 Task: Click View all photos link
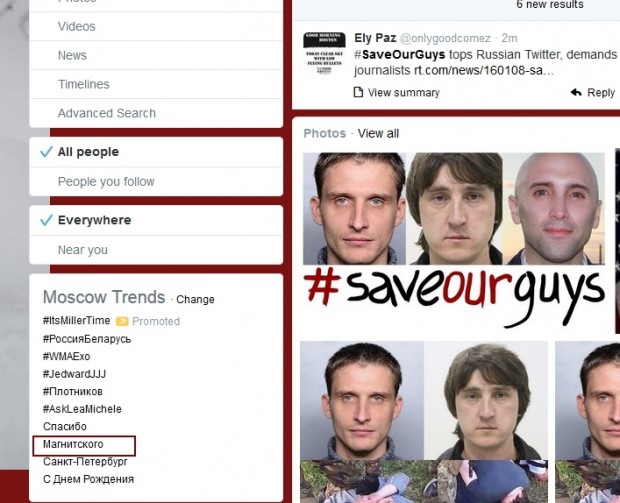click(378, 134)
